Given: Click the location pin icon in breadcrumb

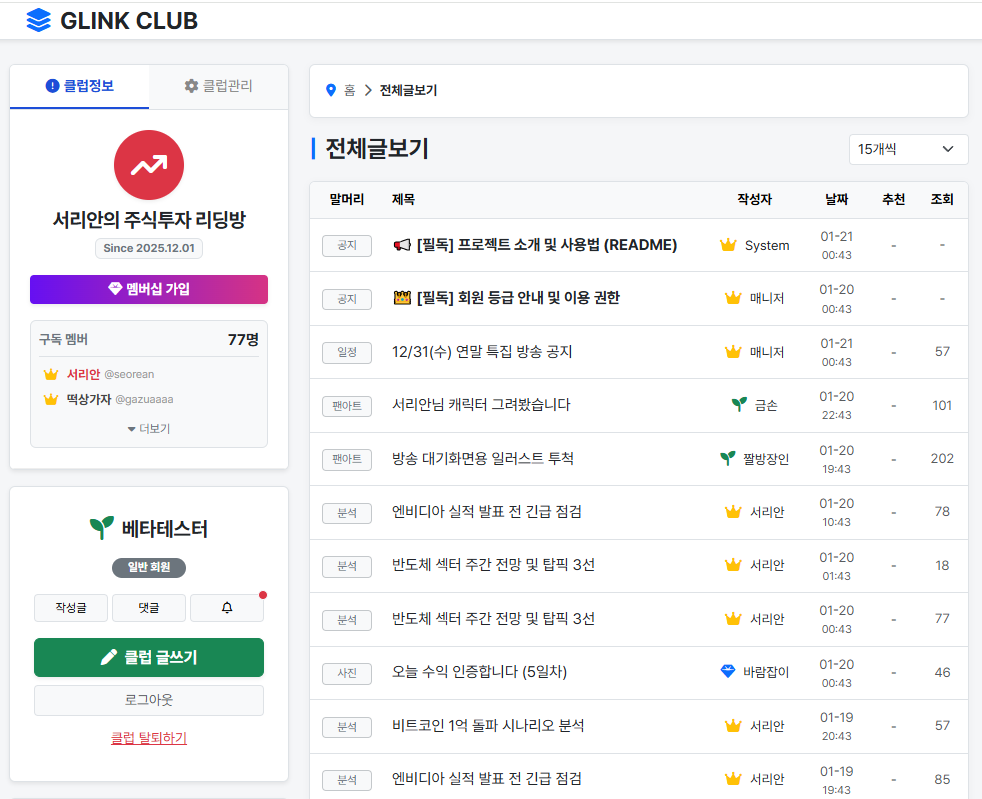Looking at the screenshot, I should [331, 90].
